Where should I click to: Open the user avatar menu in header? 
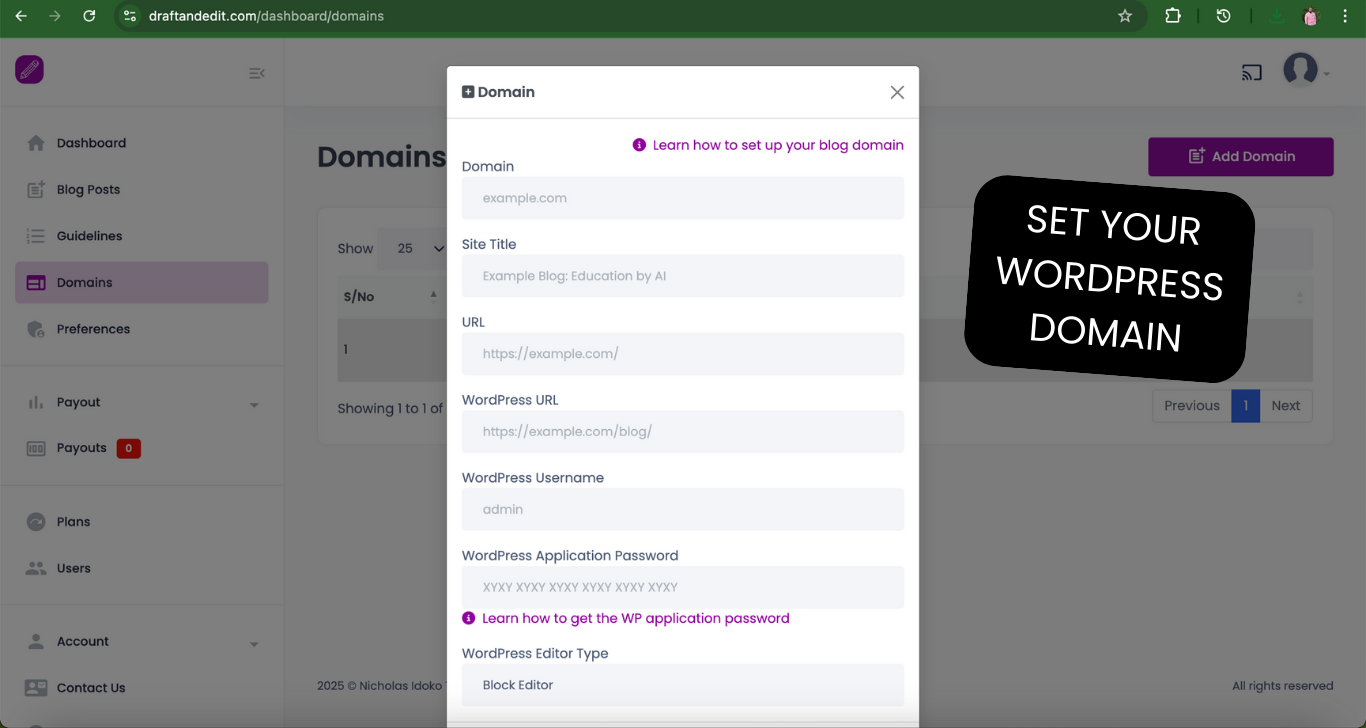(1306, 70)
